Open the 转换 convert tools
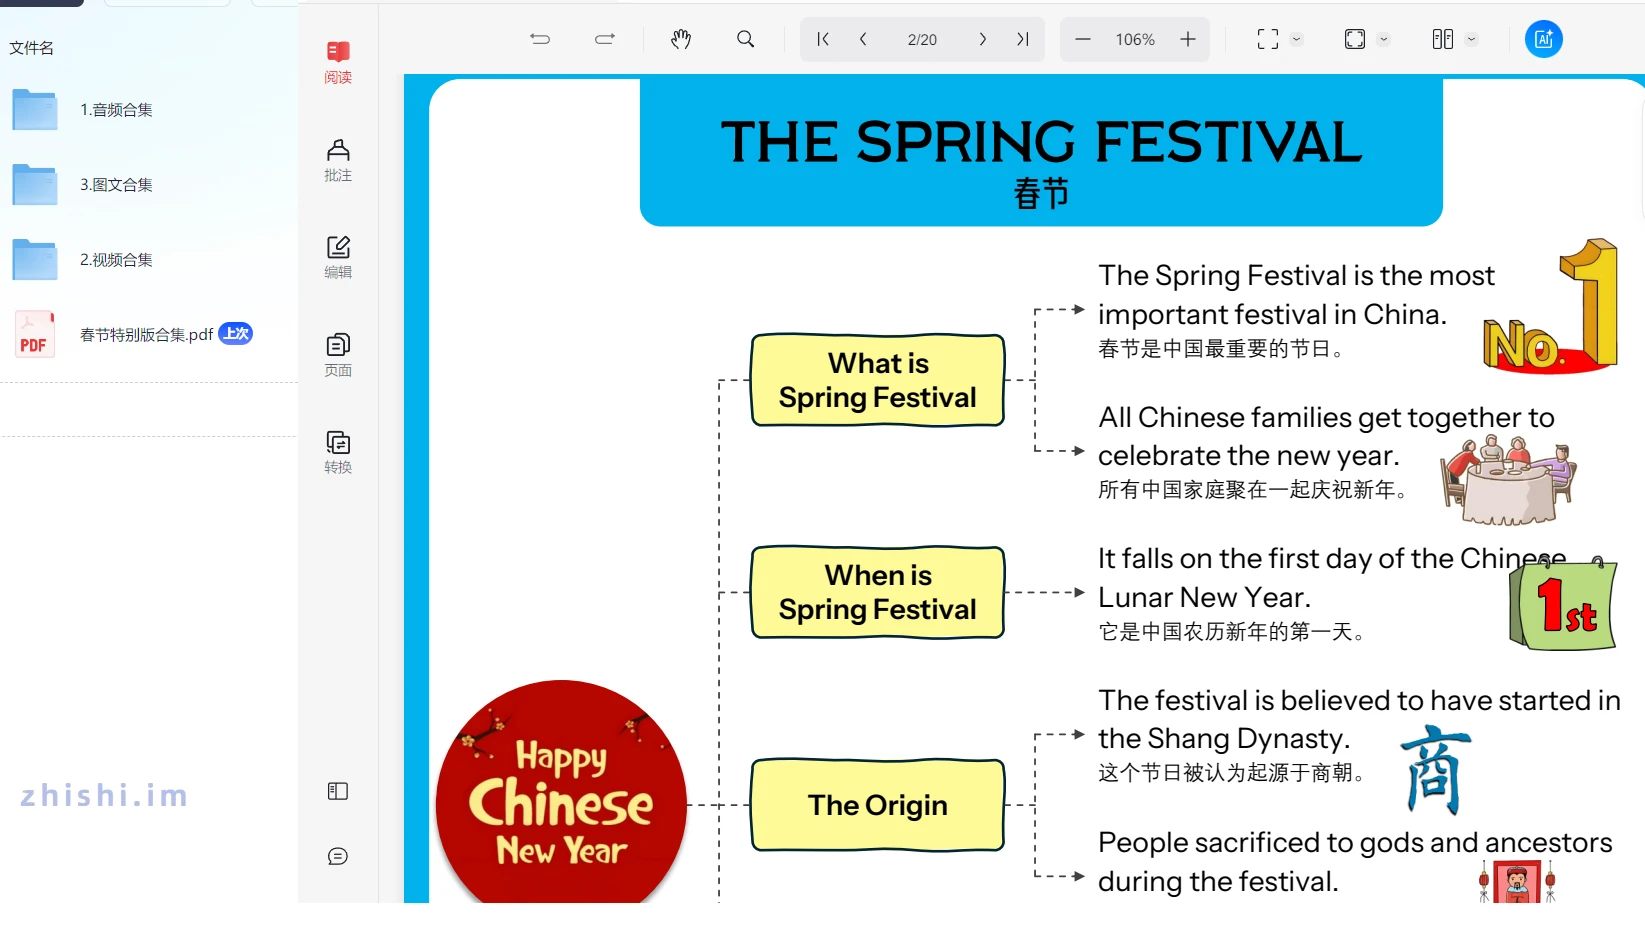 tap(338, 452)
